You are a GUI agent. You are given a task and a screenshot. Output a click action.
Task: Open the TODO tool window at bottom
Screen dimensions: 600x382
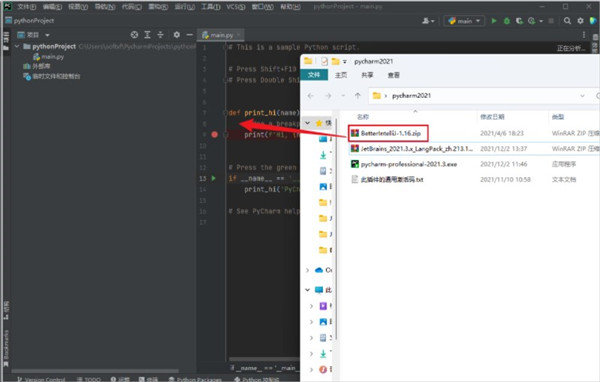tap(89, 379)
